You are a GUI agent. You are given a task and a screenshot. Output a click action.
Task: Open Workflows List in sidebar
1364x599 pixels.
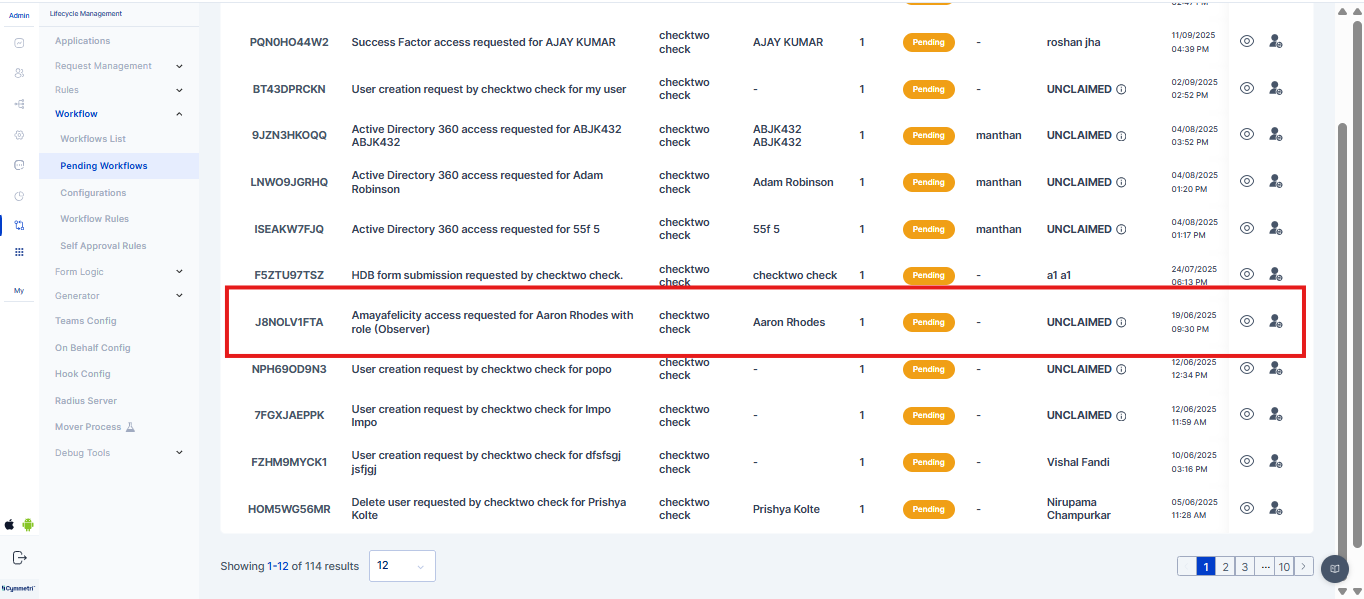point(93,139)
